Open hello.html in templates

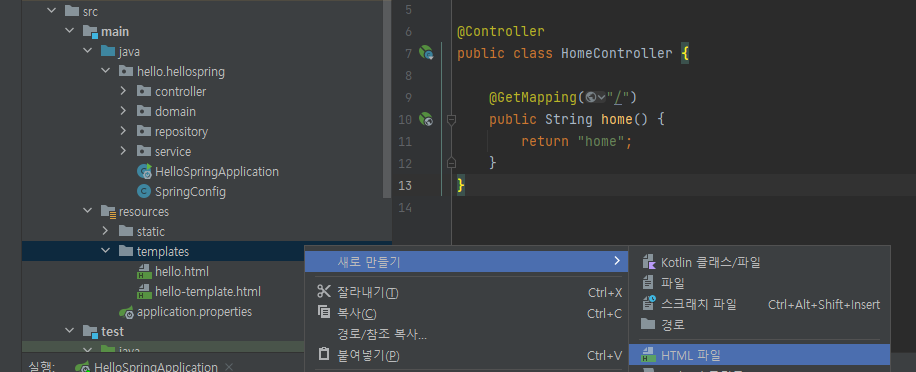(182, 272)
